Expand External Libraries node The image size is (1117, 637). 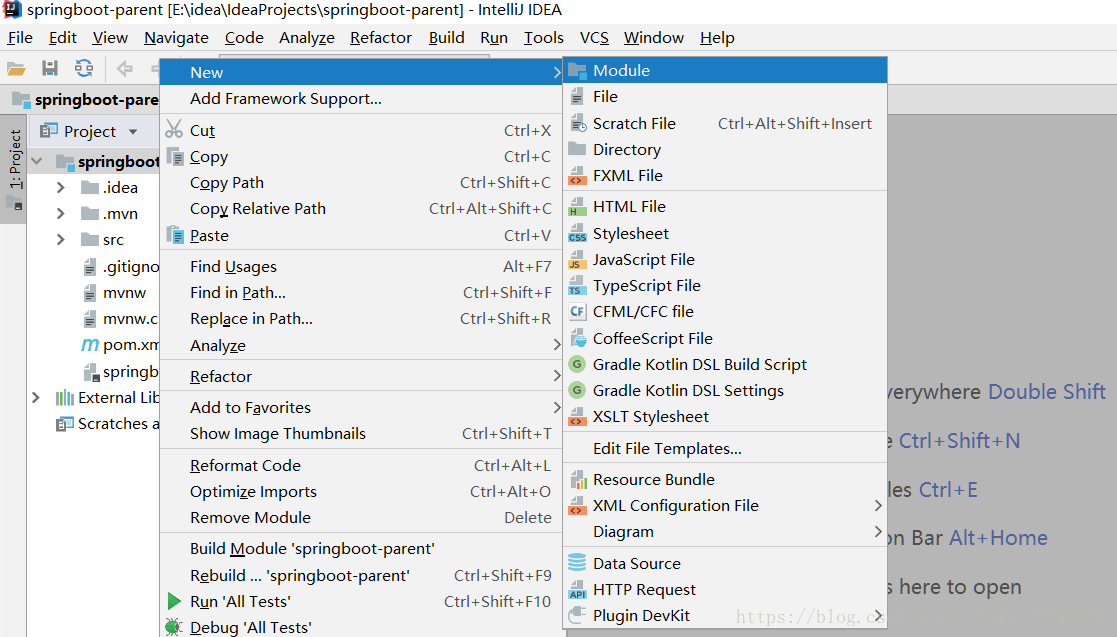pyautogui.click(x=36, y=398)
